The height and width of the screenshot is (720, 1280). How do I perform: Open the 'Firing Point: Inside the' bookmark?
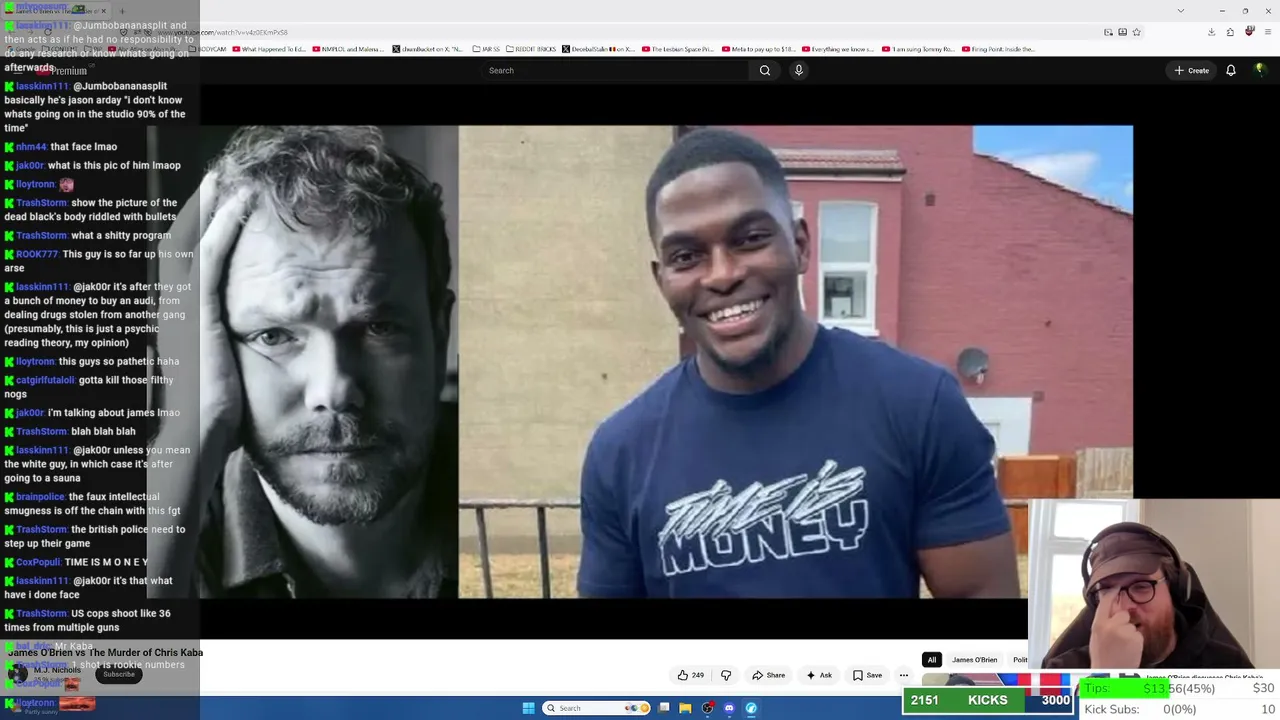click(x=998, y=49)
